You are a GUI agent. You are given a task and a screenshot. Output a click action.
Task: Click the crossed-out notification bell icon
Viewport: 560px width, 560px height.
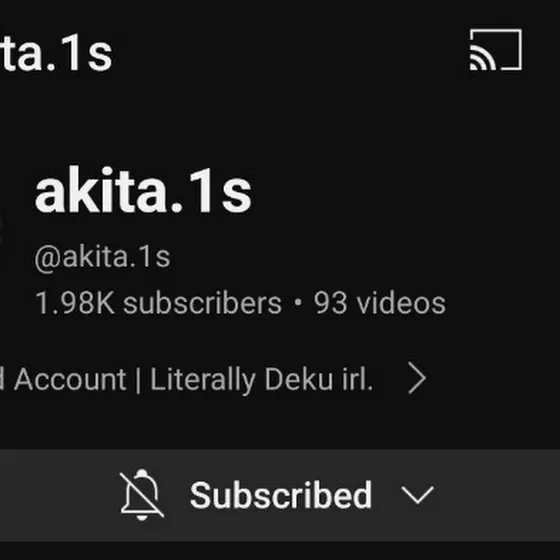tap(142, 495)
